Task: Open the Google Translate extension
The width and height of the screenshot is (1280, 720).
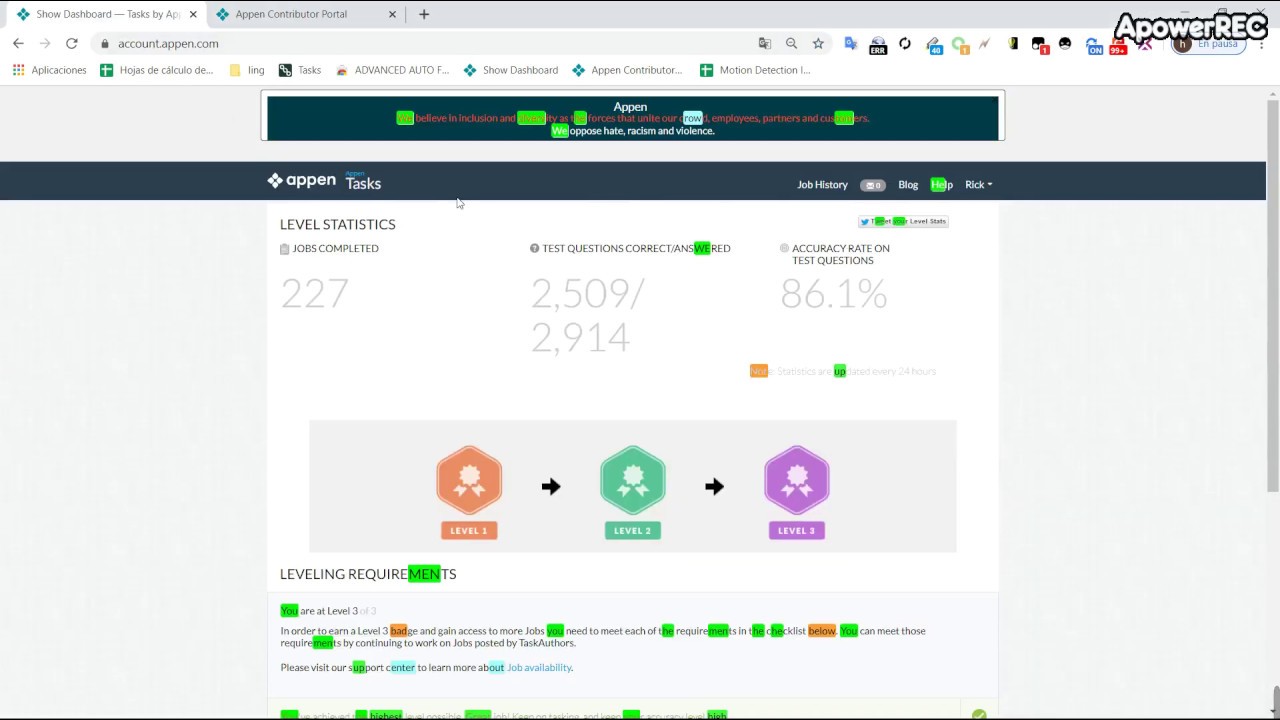Action: [x=851, y=44]
